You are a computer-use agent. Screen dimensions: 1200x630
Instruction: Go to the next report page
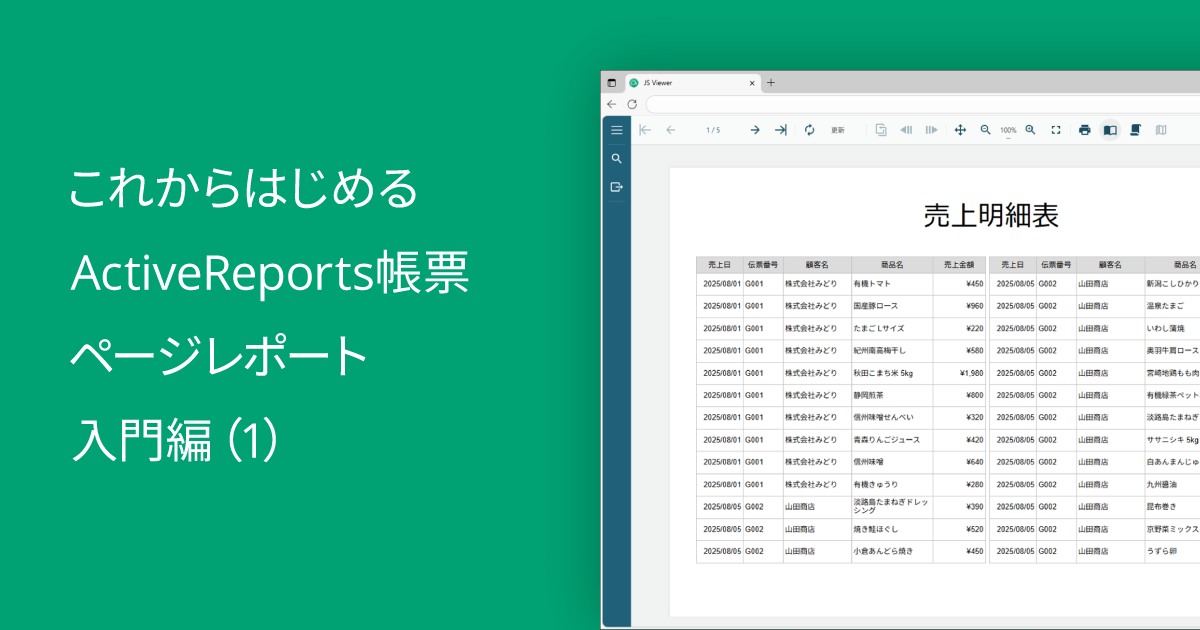(x=755, y=130)
